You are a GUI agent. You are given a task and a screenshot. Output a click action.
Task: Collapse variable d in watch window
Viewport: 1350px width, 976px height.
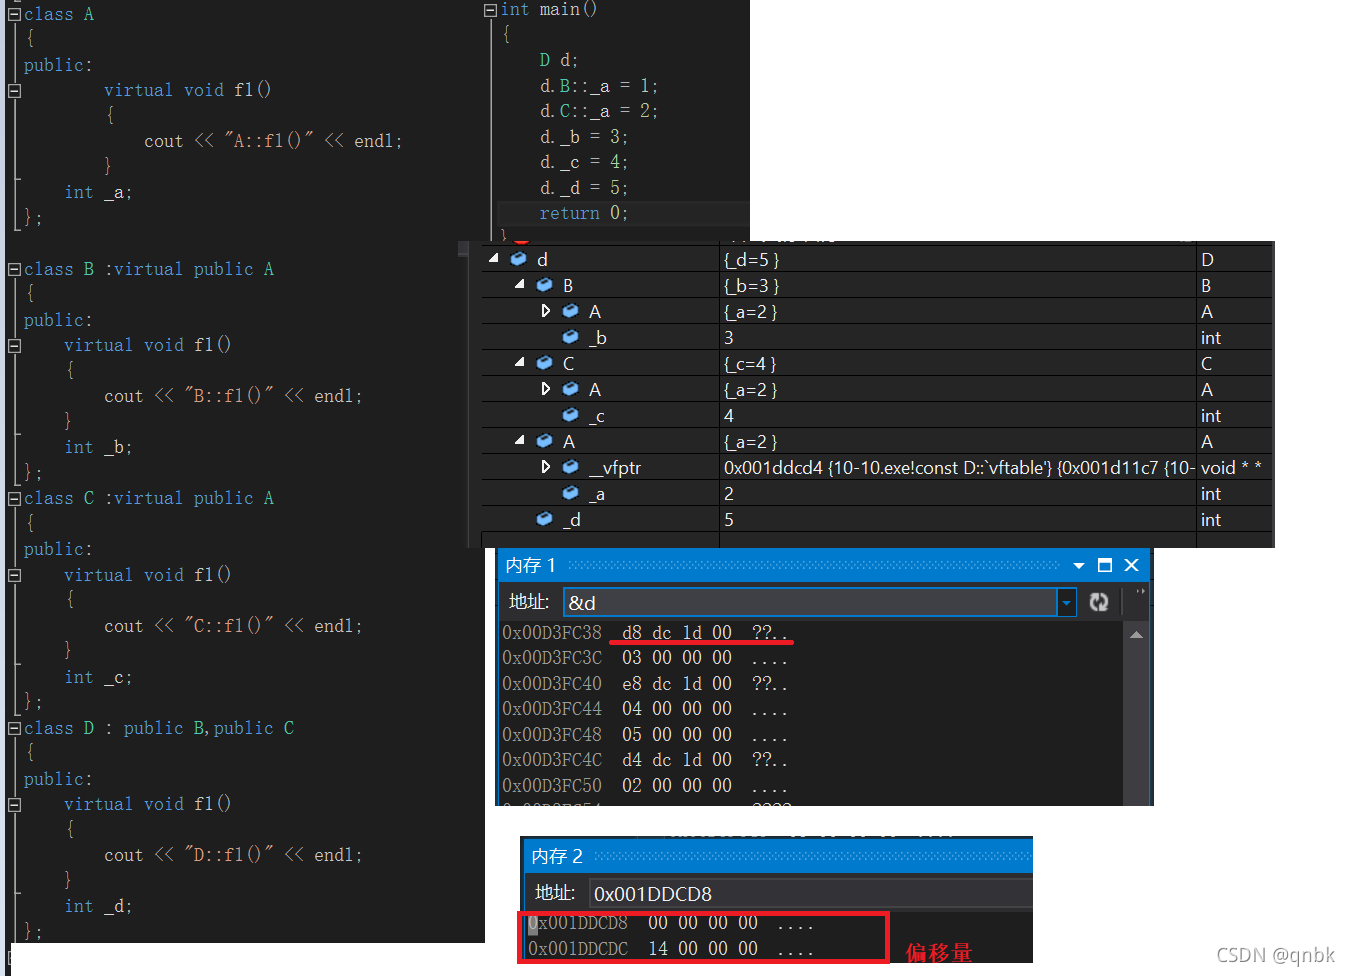click(x=494, y=258)
